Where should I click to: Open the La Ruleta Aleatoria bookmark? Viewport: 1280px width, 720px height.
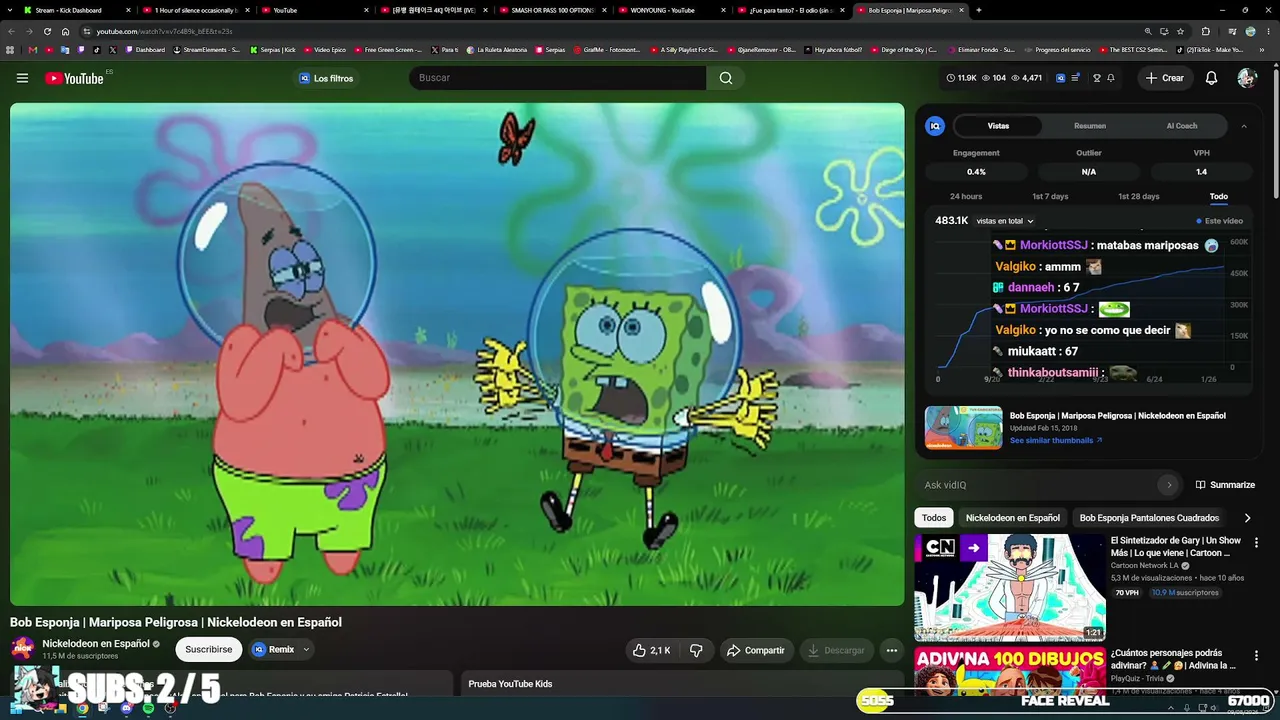click(x=496, y=50)
